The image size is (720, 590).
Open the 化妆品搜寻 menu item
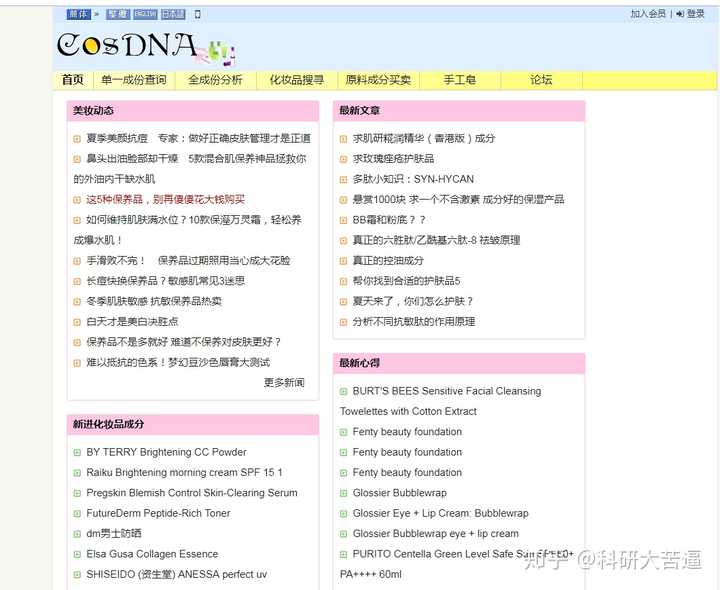[x=297, y=80]
